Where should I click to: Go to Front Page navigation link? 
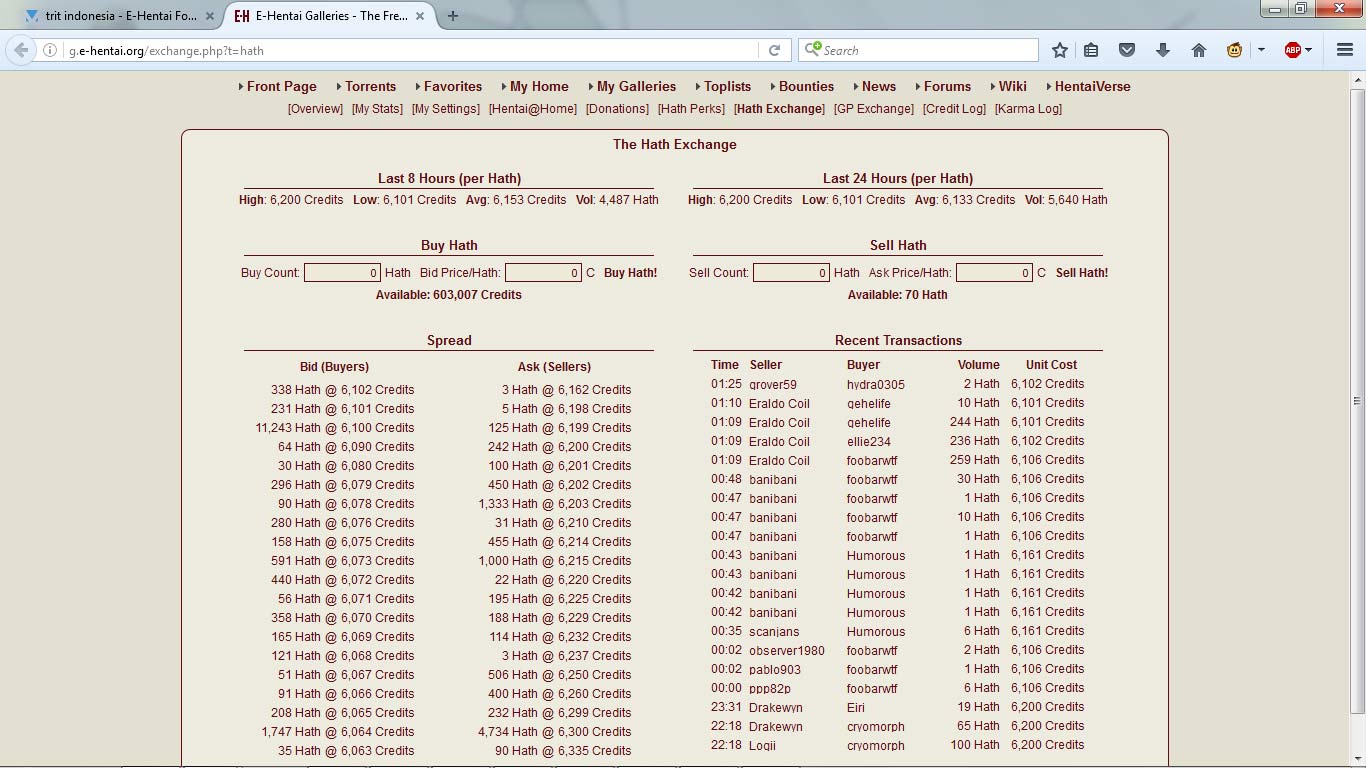coord(281,87)
